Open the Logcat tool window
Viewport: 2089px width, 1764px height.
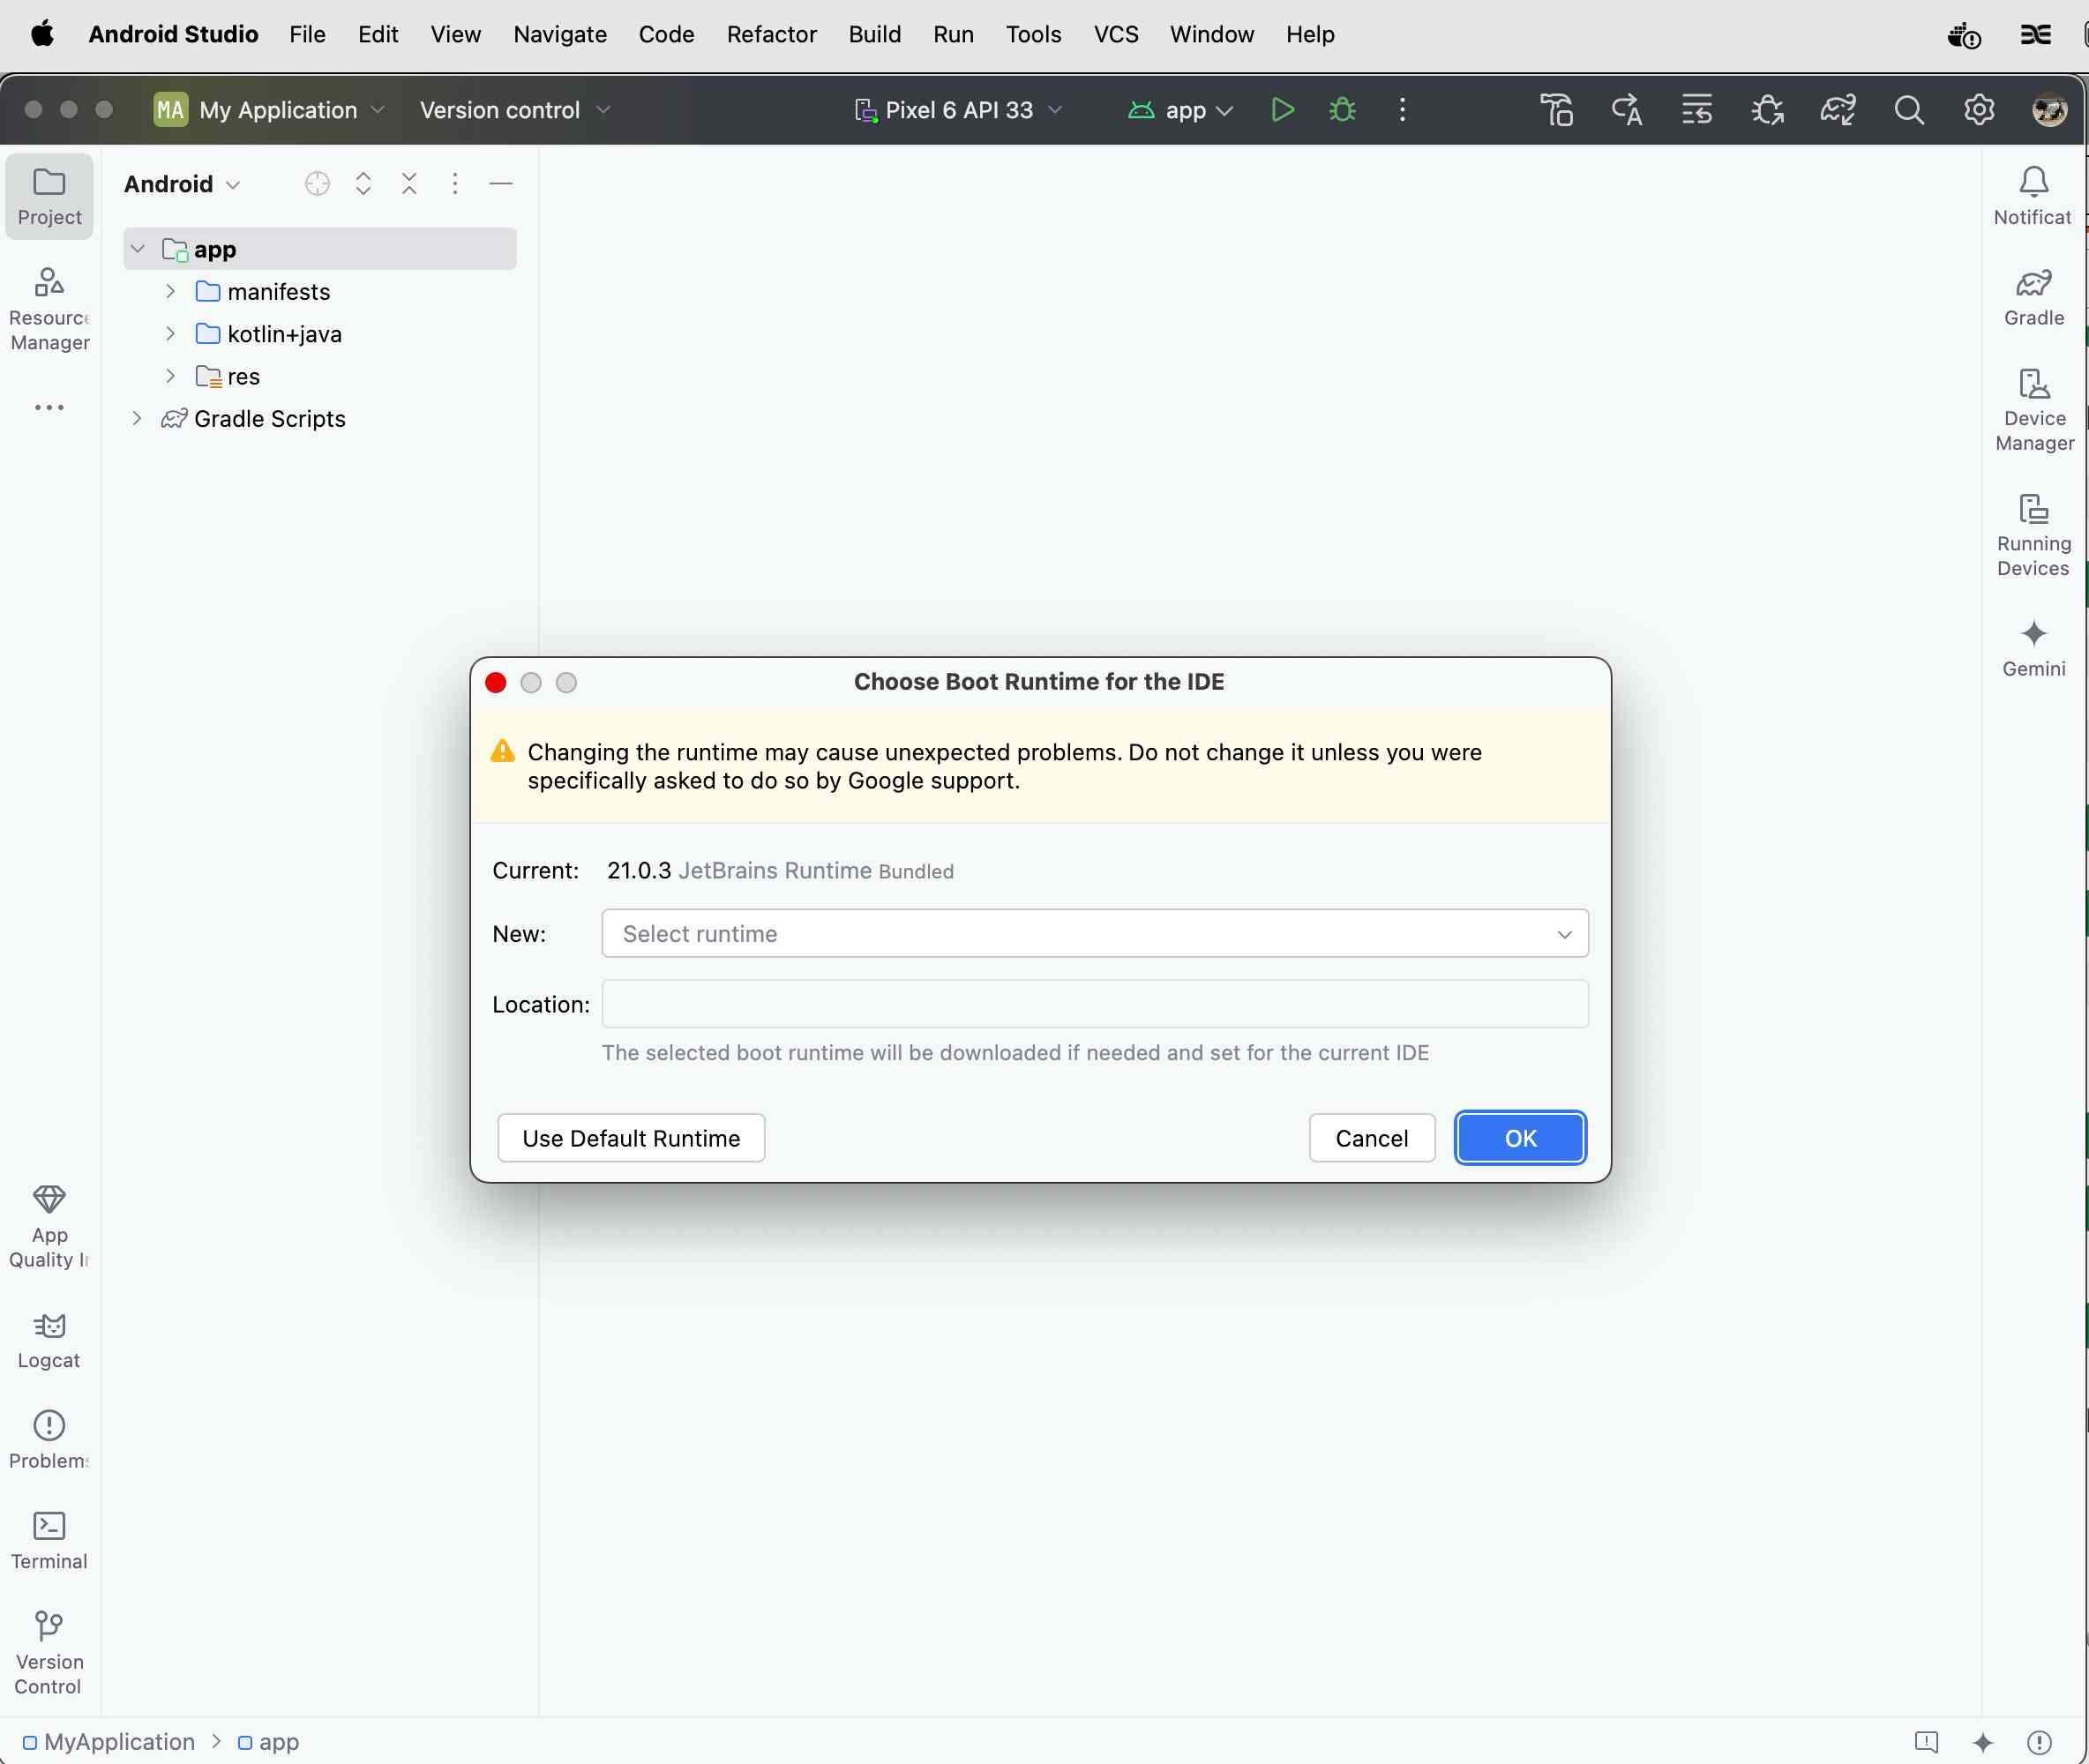49,1340
